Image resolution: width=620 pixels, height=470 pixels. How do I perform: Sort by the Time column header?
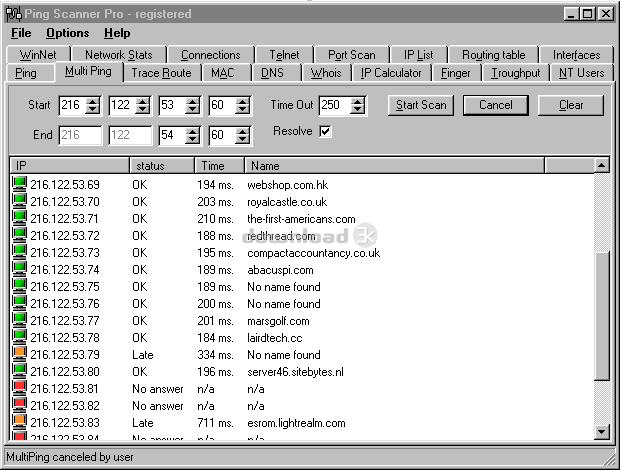click(219, 166)
